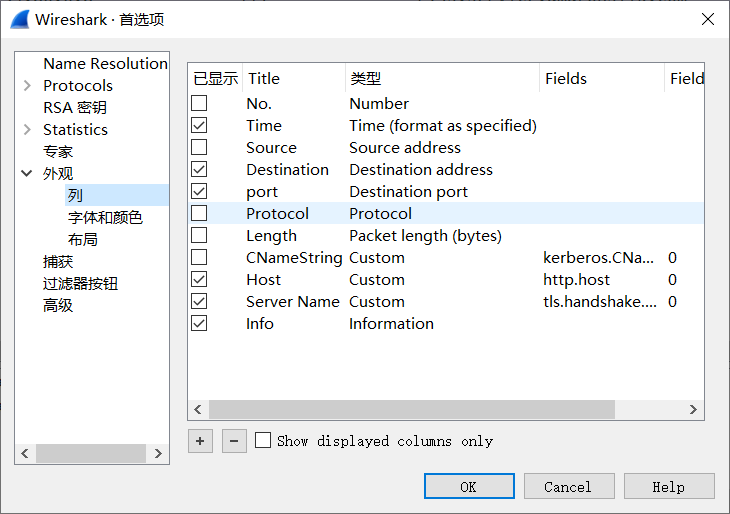This screenshot has height=514, width=730.
Task: Select the 'tls.handshake....' field cell
Action: [600, 302]
